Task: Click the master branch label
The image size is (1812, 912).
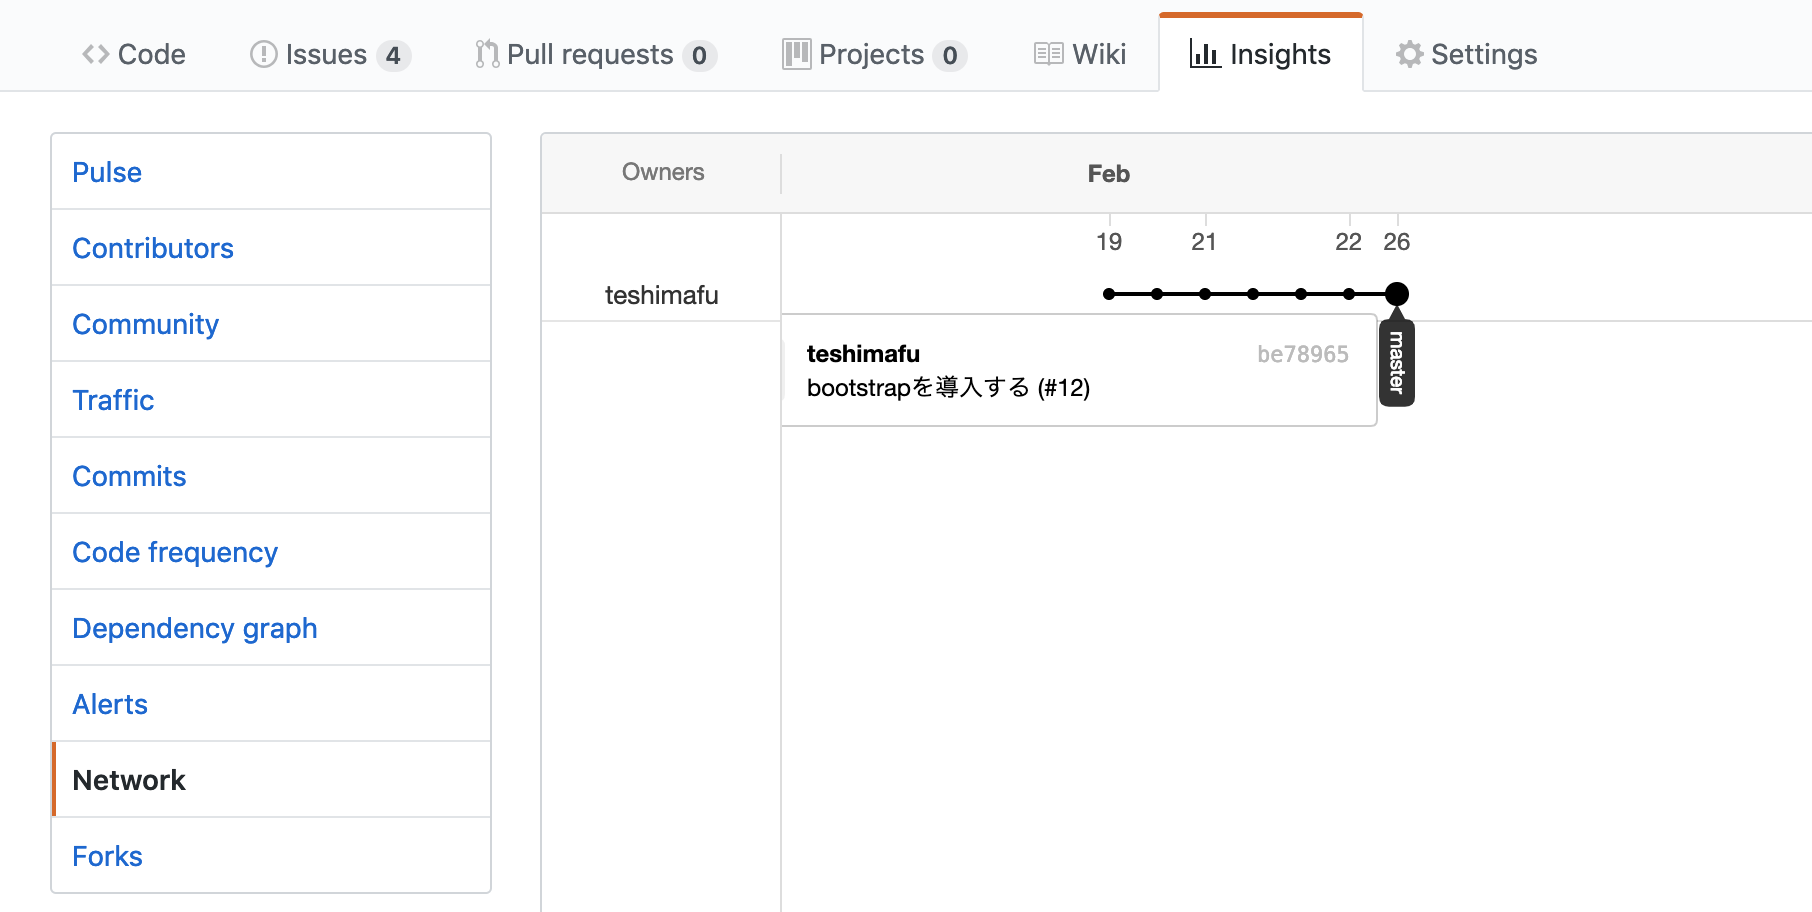Action: click(x=1397, y=362)
